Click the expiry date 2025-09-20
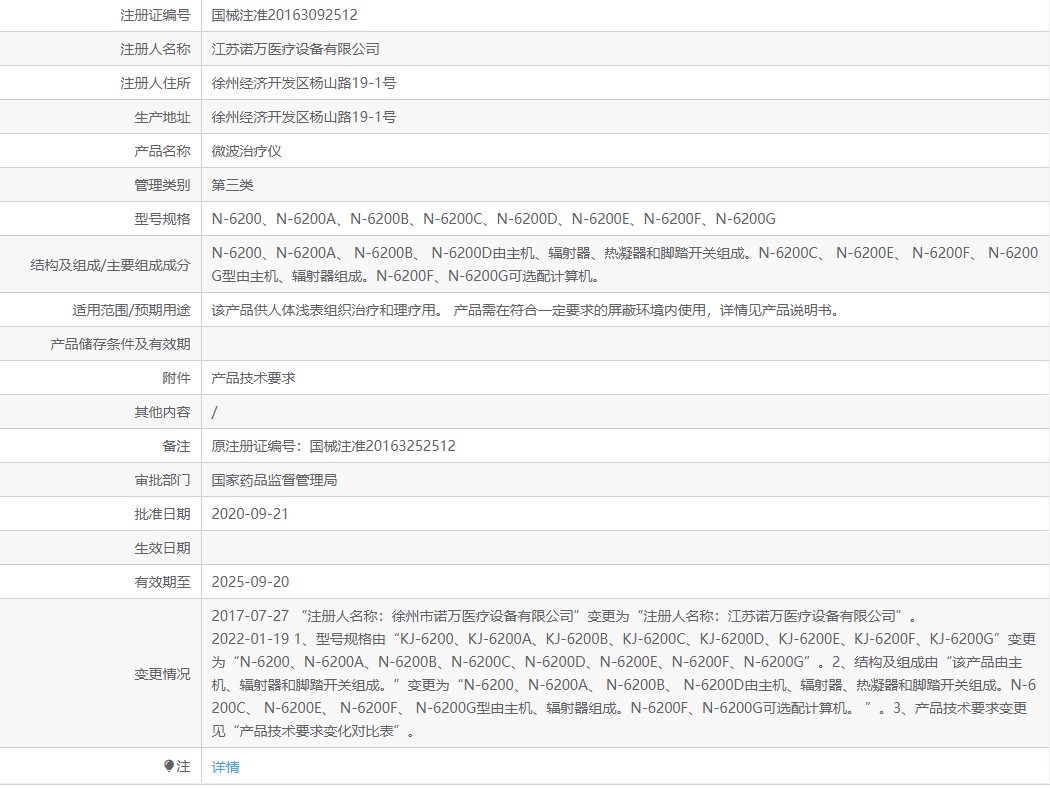The height and width of the screenshot is (788, 1050). point(250,582)
